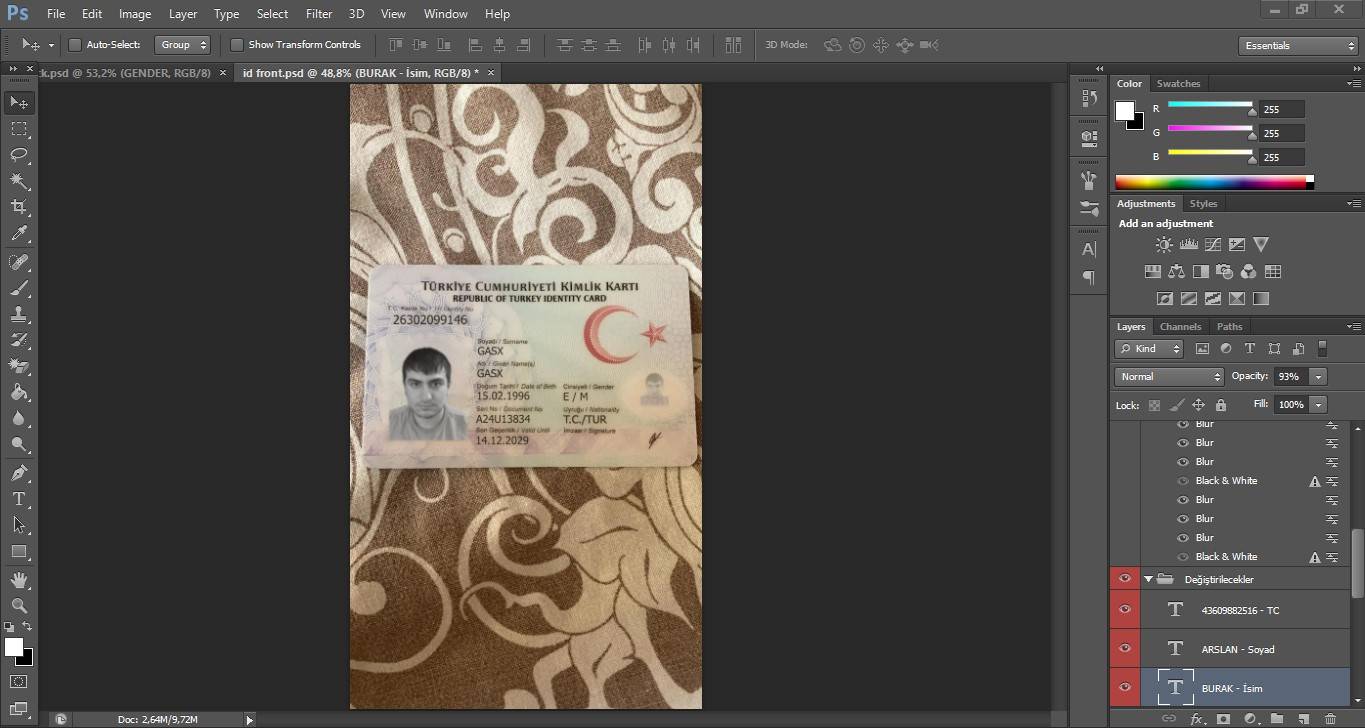Open the Layers panel flyout menu

1354,327
